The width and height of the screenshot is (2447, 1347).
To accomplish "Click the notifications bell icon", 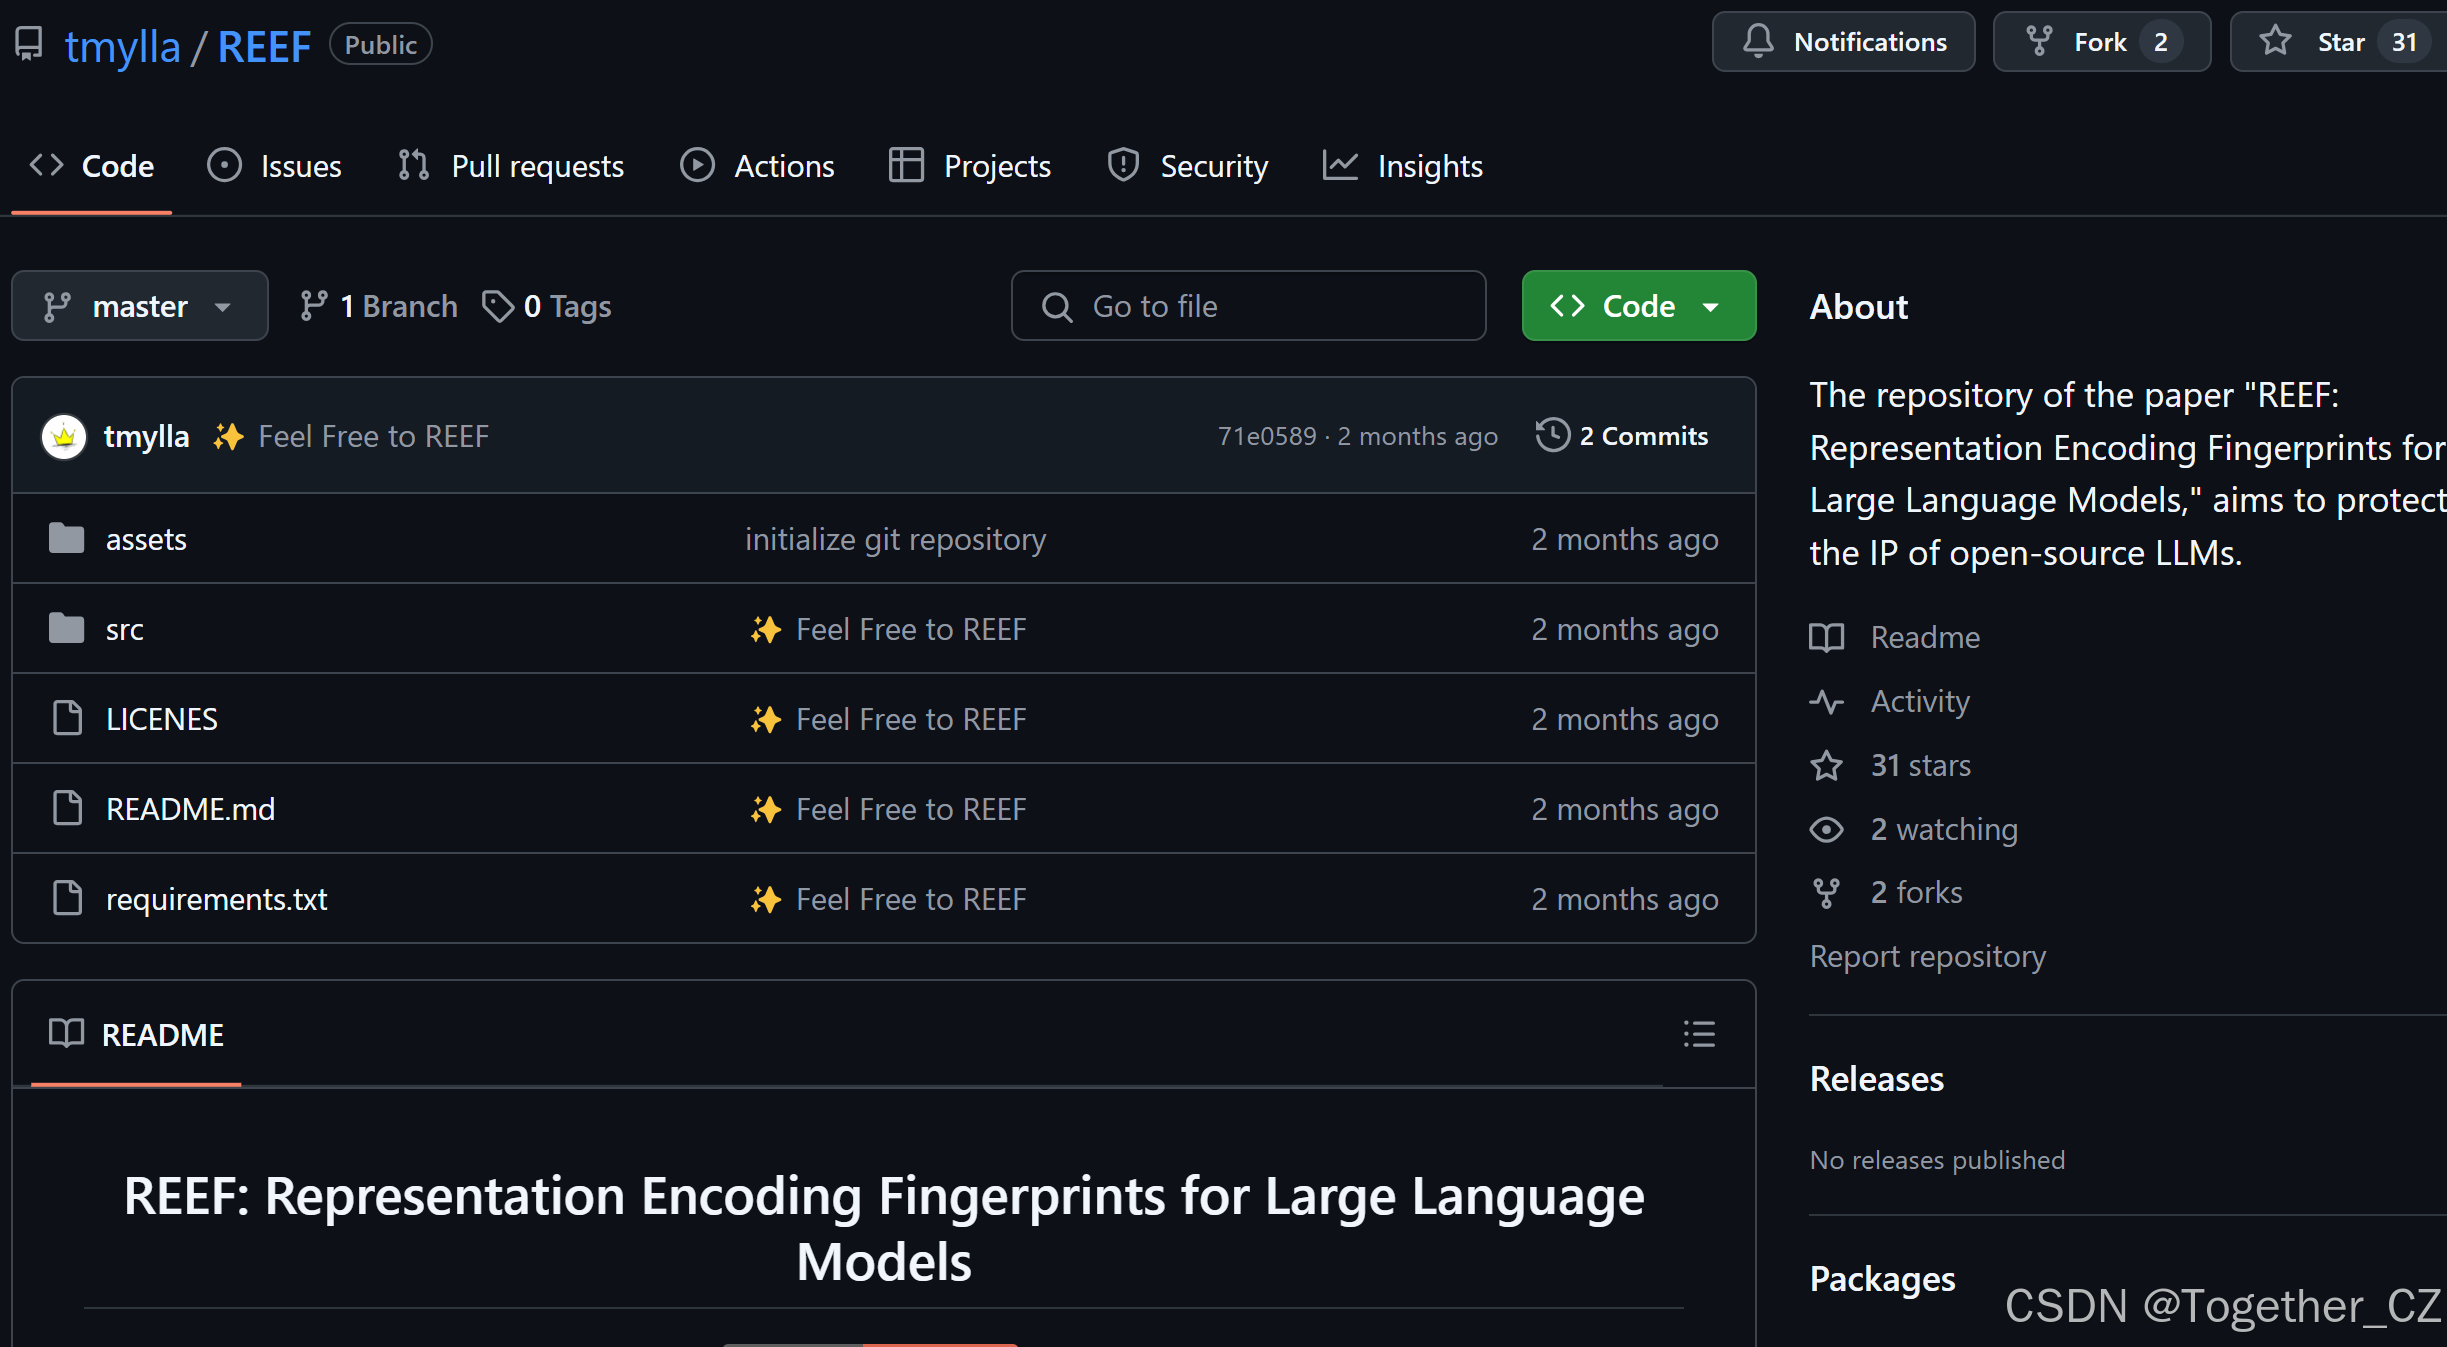I will tap(1758, 41).
